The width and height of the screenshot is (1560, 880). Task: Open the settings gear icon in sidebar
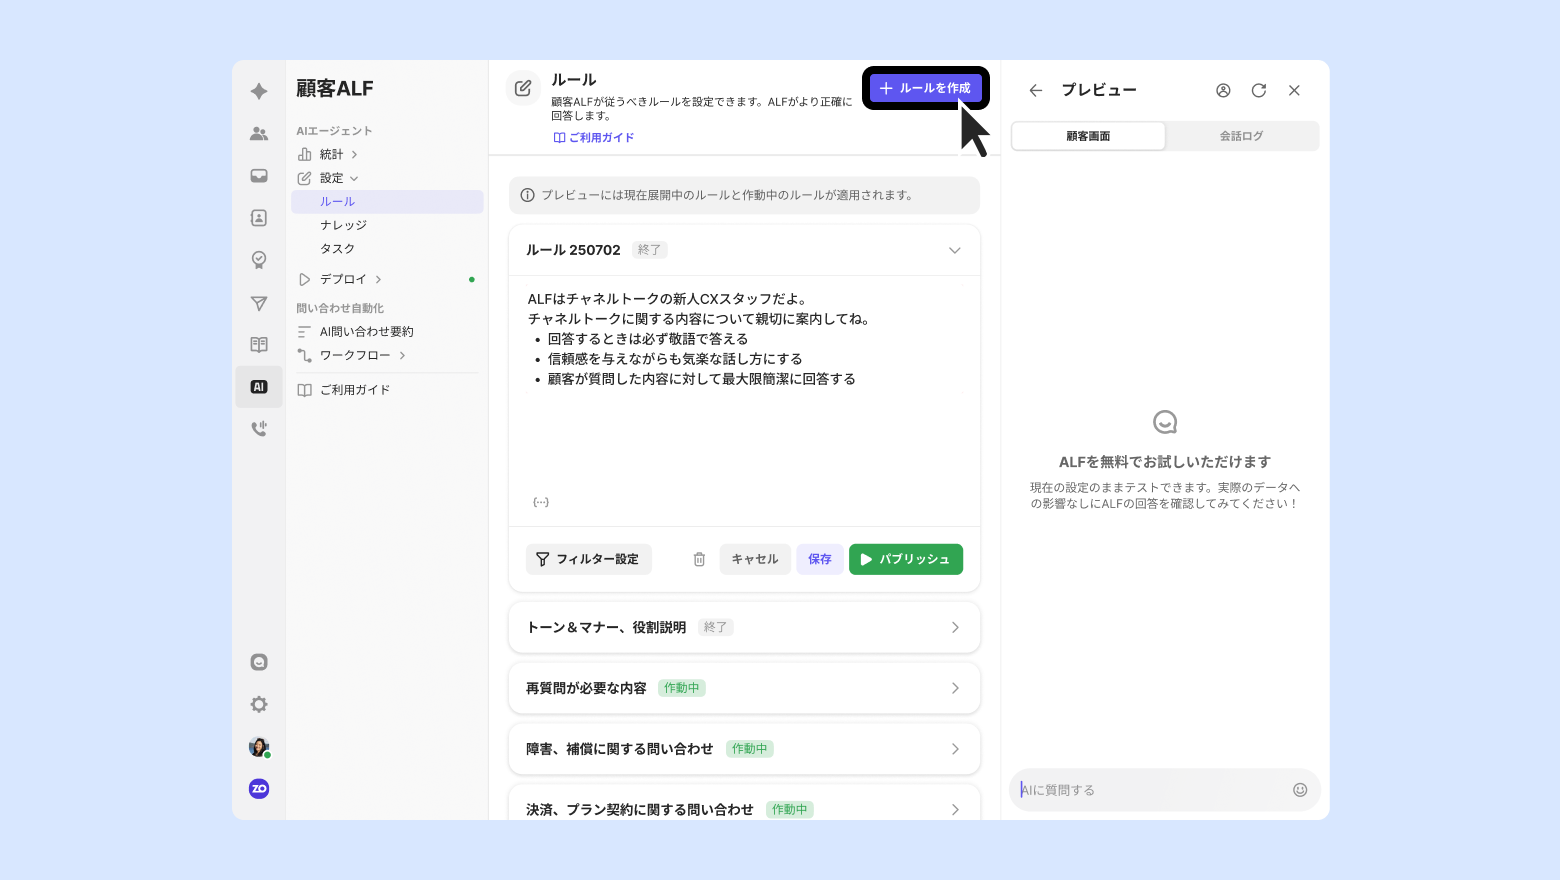[259, 705]
